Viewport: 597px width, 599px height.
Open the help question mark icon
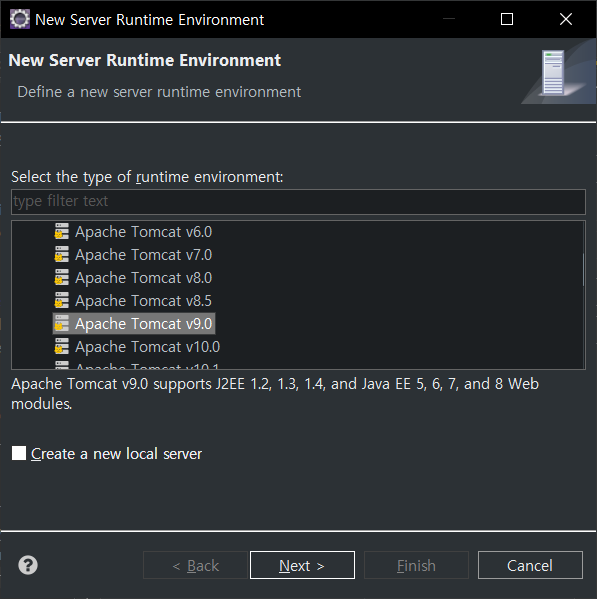pyautogui.click(x=28, y=565)
